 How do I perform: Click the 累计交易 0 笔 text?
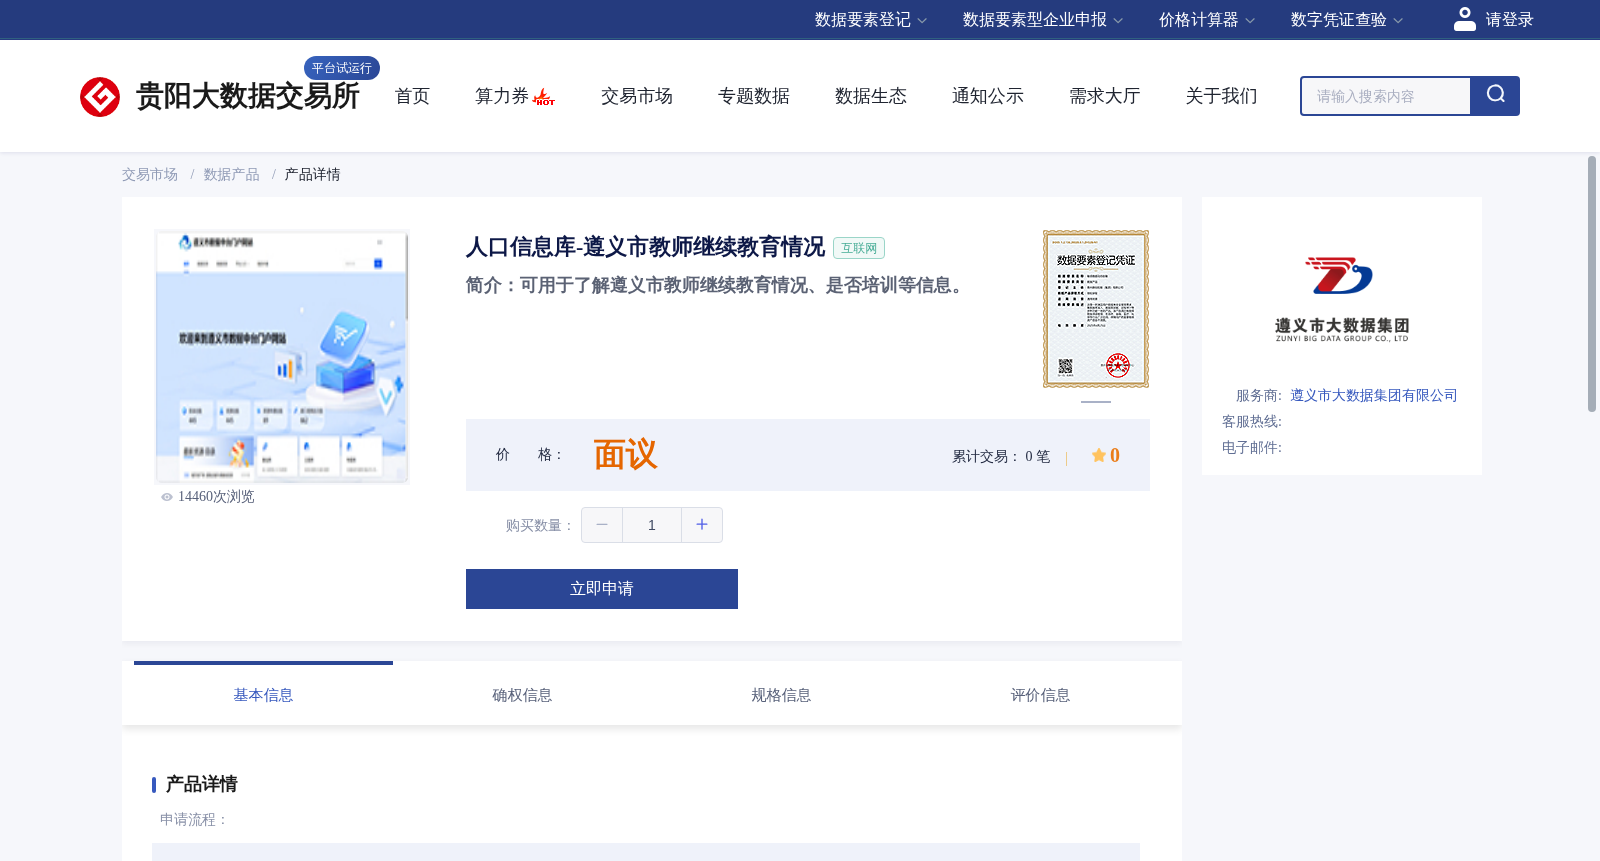point(1001,457)
